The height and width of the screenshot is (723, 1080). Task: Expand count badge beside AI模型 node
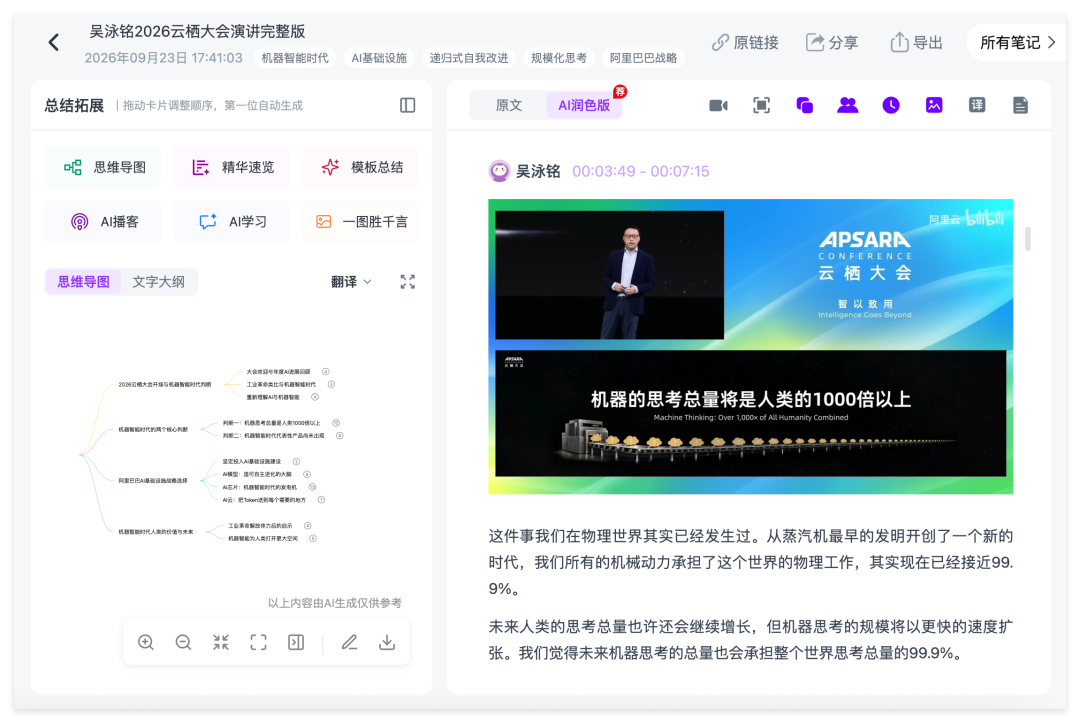(307, 474)
